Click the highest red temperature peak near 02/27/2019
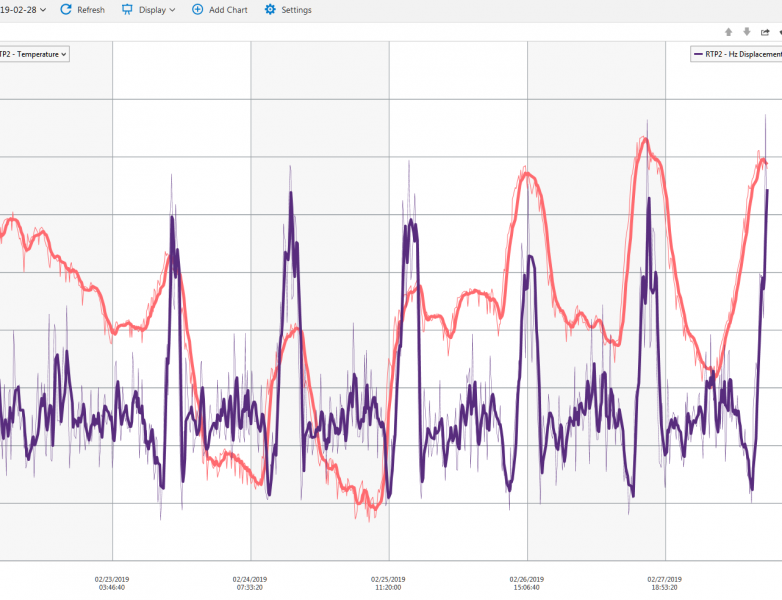 pos(646,141)
